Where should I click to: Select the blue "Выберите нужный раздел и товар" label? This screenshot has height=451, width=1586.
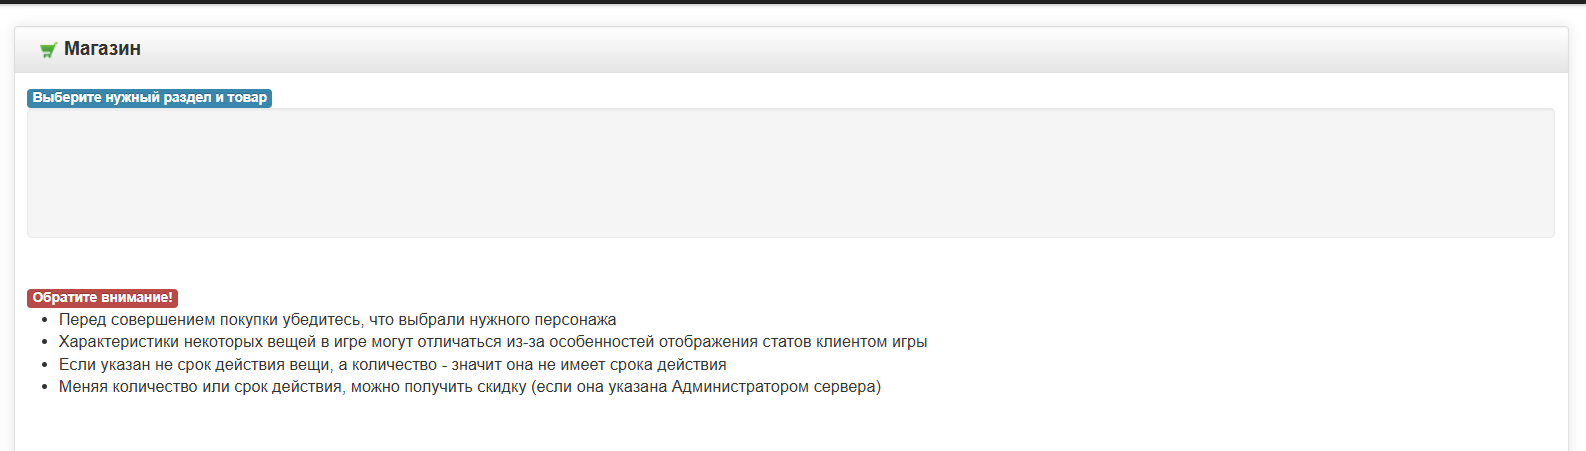pos(149,98)
